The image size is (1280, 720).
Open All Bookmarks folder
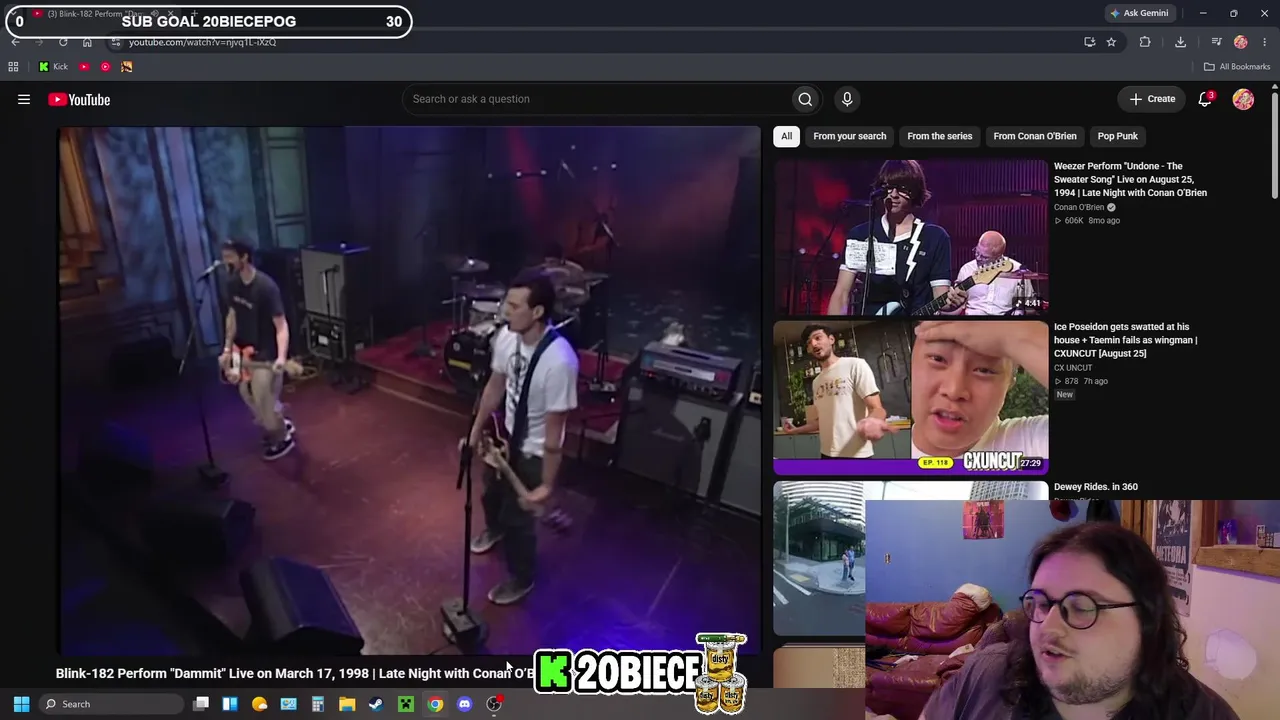click(x=1237, y=67)
